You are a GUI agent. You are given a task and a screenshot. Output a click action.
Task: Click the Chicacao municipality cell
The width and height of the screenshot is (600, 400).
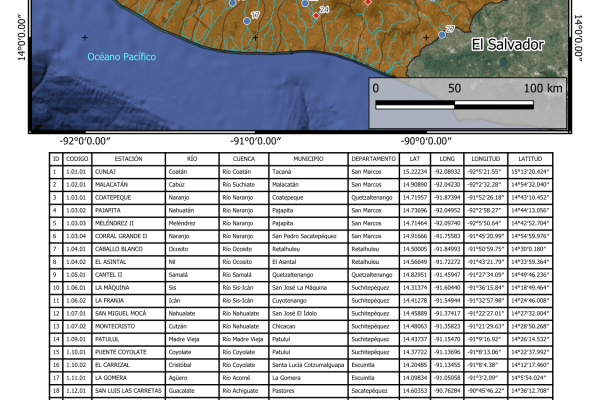[308, 327]
